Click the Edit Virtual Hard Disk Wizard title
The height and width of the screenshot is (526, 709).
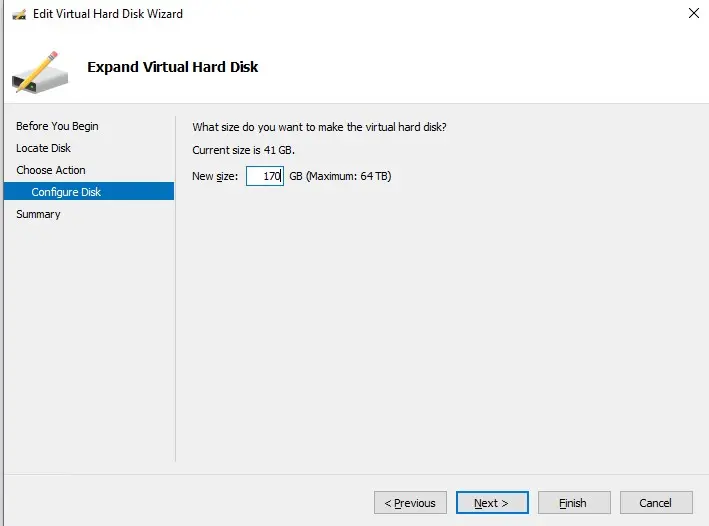pyautogui.click(x=108, y=14)
